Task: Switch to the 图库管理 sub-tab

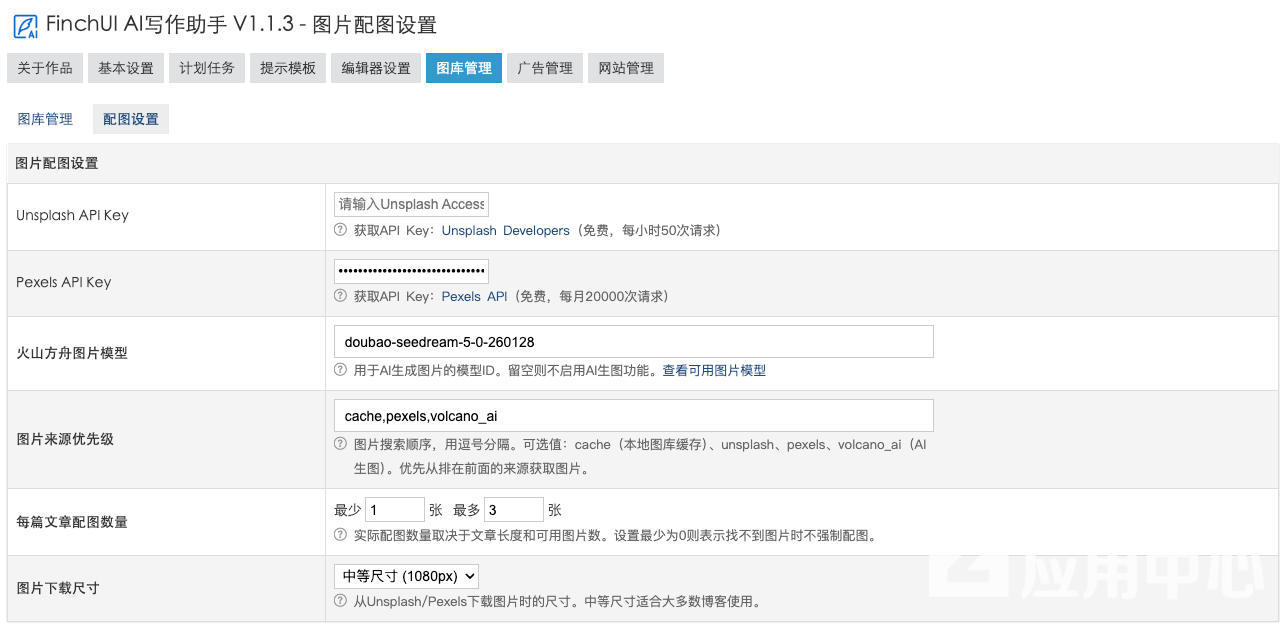Action: 44,118
